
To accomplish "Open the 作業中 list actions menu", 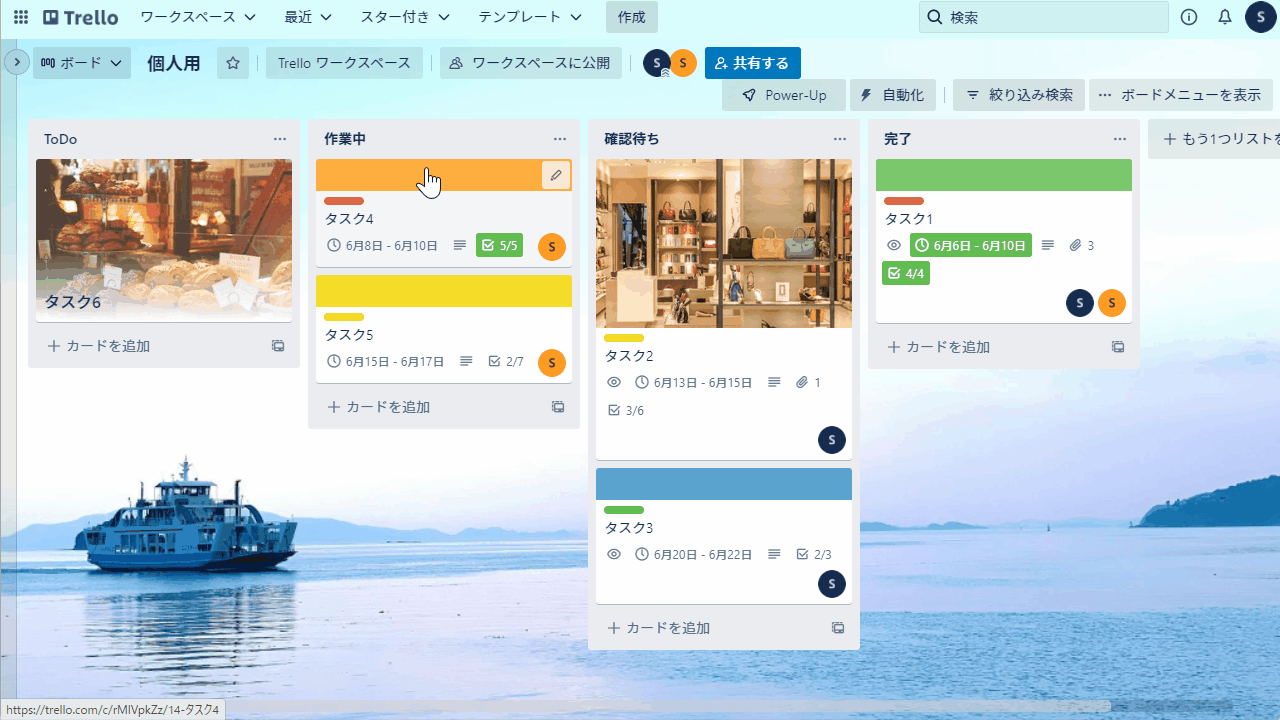I will [560, 139].
